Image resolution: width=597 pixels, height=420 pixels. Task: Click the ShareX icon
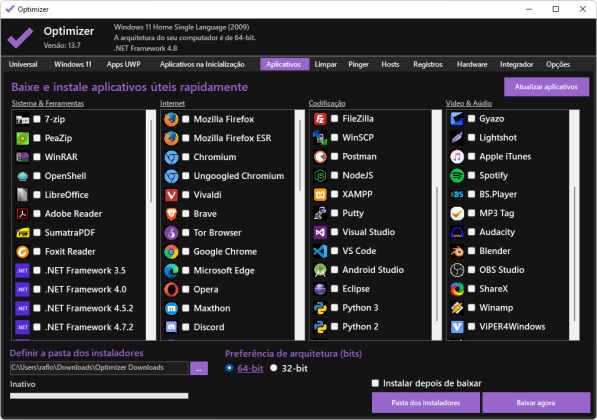457,289
